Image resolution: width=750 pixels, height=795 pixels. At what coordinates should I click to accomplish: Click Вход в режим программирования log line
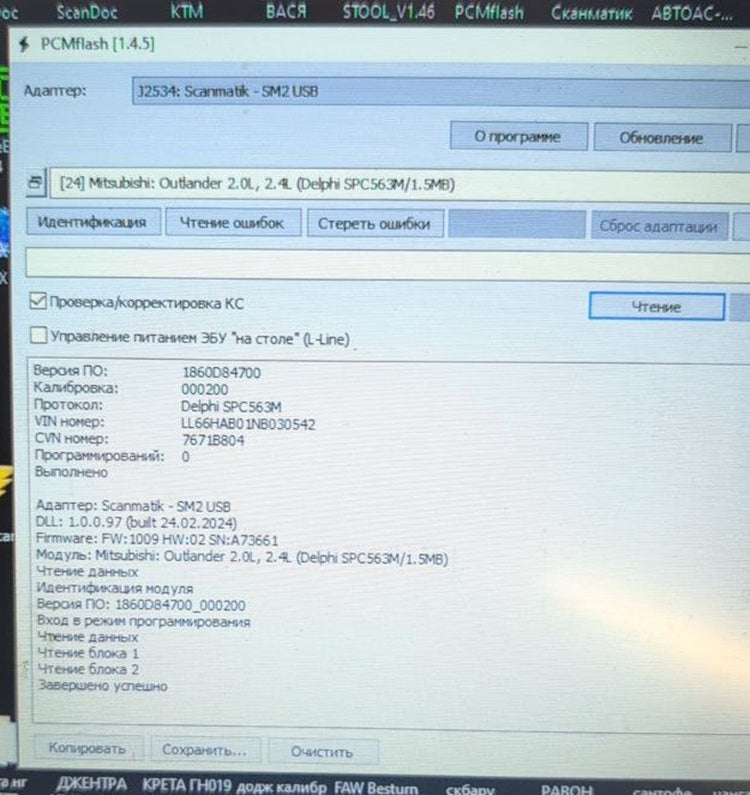pos(144,621)
